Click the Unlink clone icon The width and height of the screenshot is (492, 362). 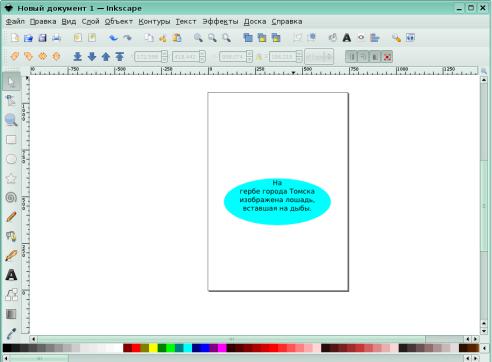point(276,38)
